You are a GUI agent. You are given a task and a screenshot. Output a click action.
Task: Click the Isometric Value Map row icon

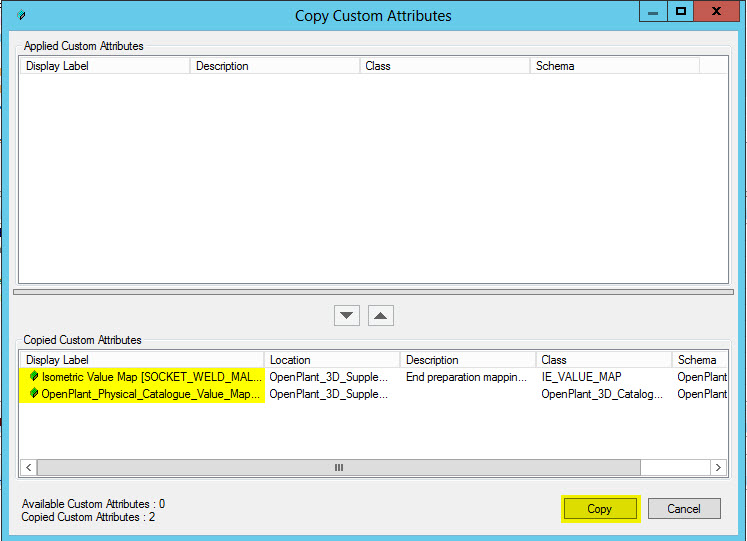[x=34, y=377]
